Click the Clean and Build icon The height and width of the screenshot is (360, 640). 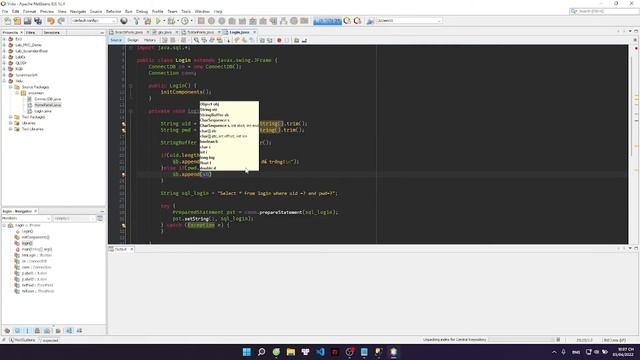click(147, 21)
